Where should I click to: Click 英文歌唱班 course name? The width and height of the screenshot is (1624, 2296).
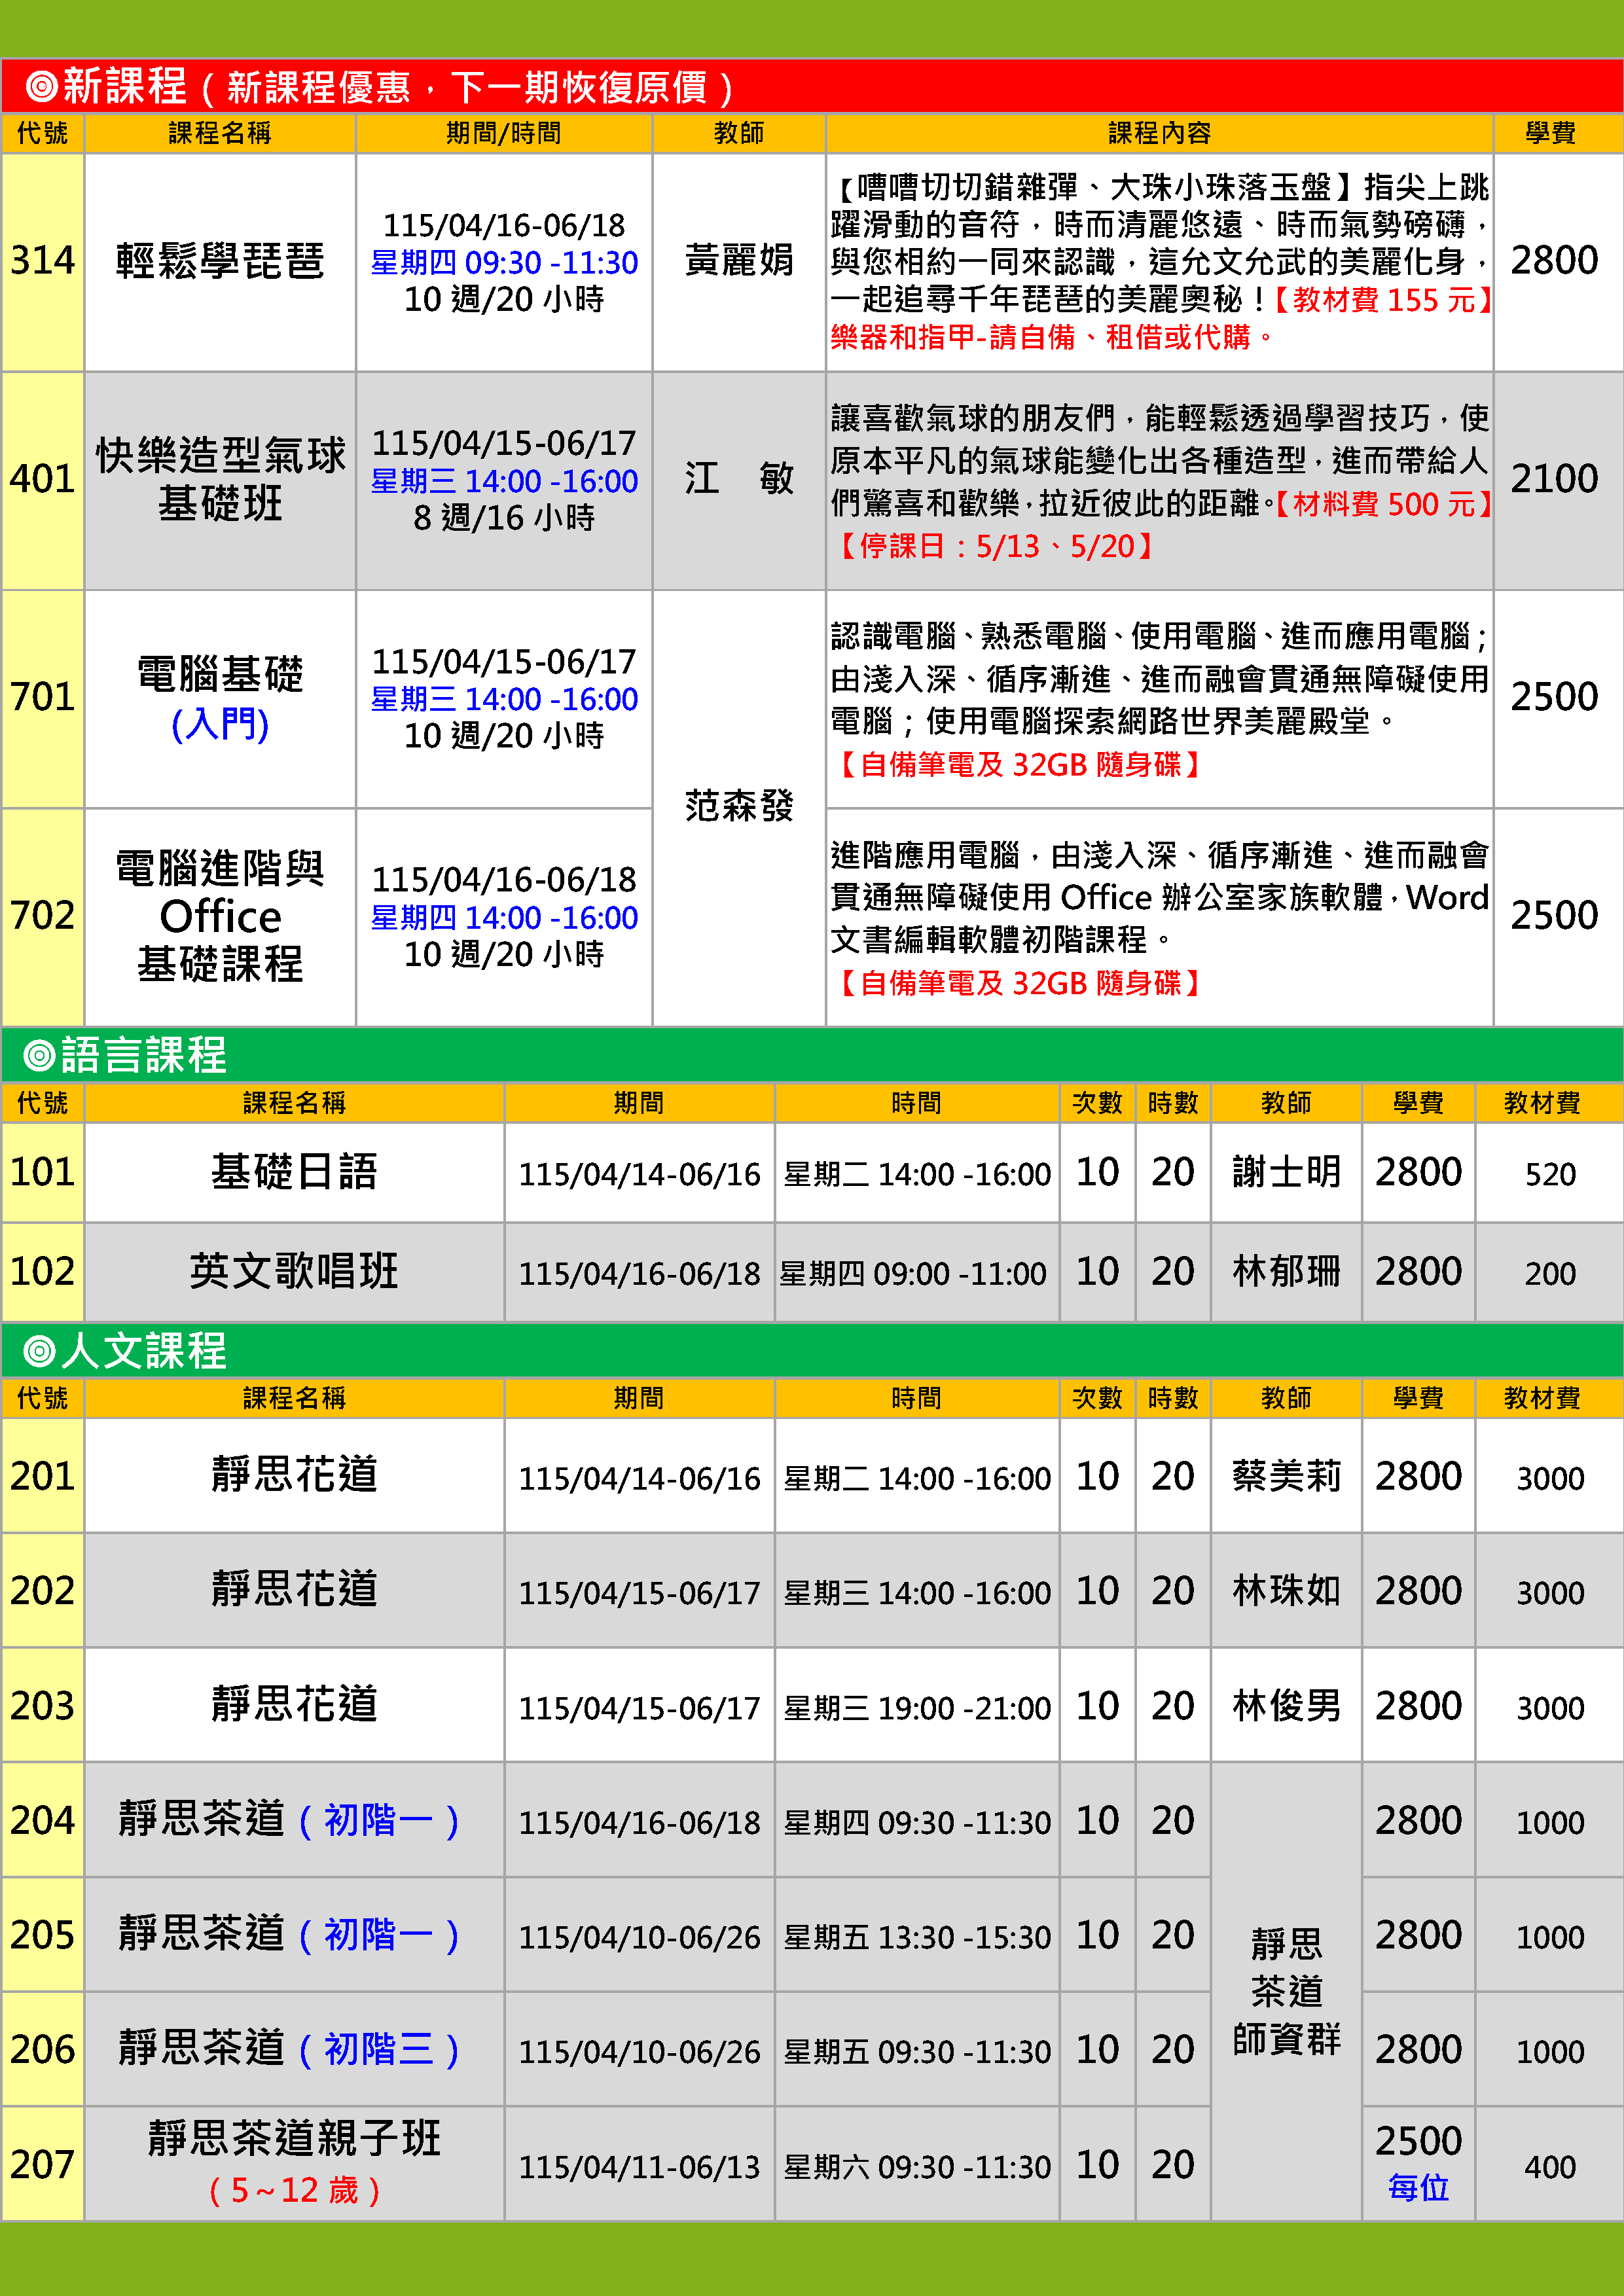294,1271
